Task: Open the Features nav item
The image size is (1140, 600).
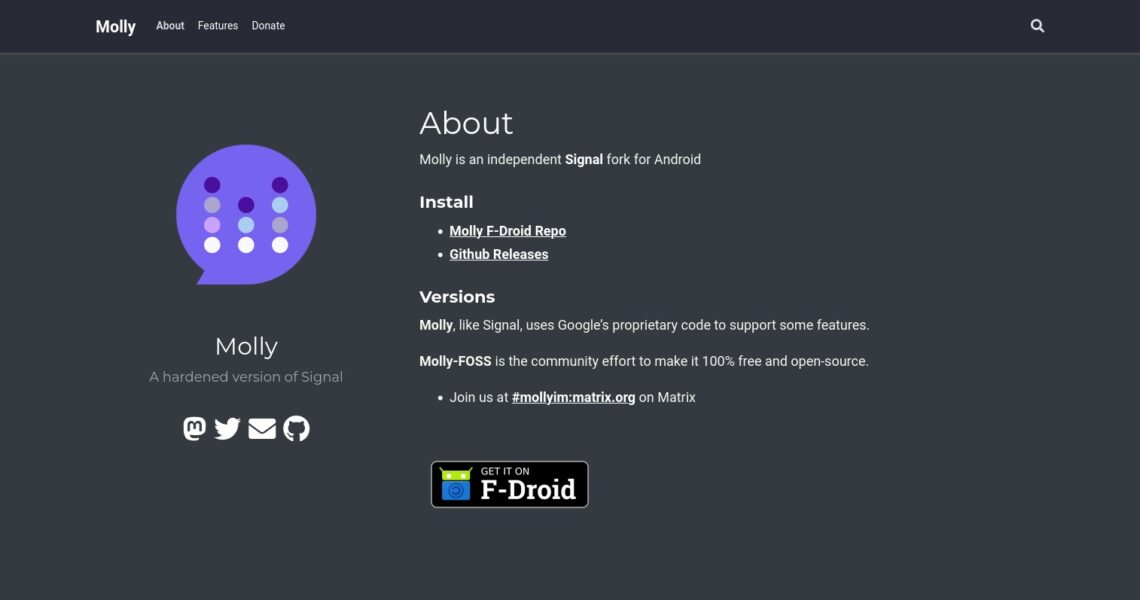Action: 217,26
